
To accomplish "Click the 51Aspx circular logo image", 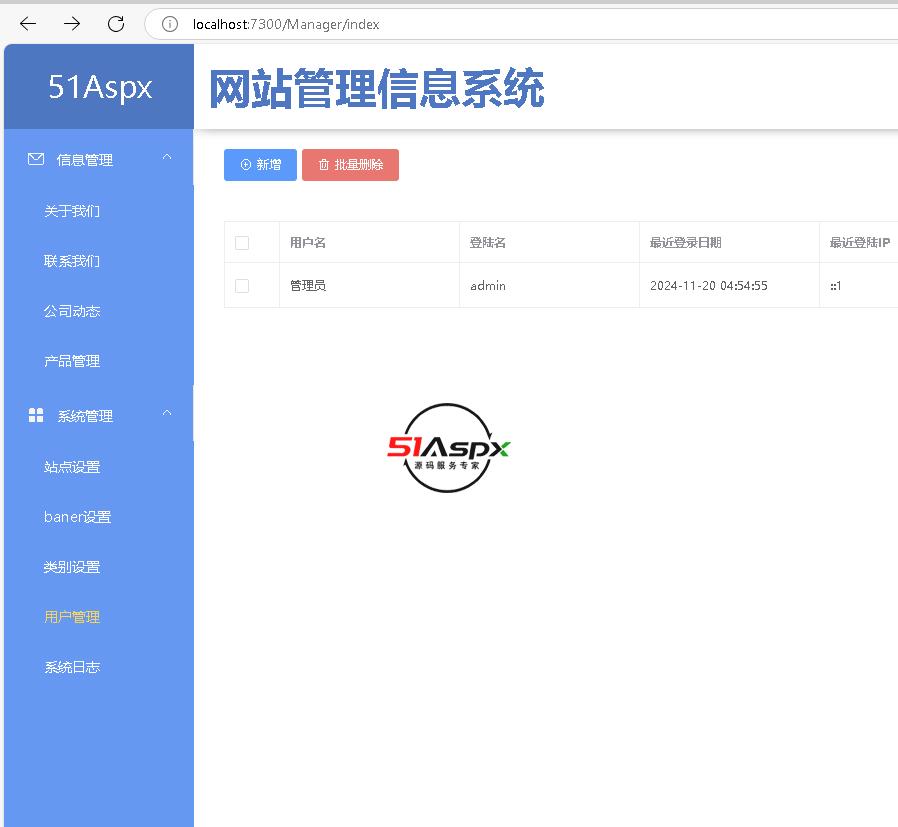I will (x=449, y=448).
